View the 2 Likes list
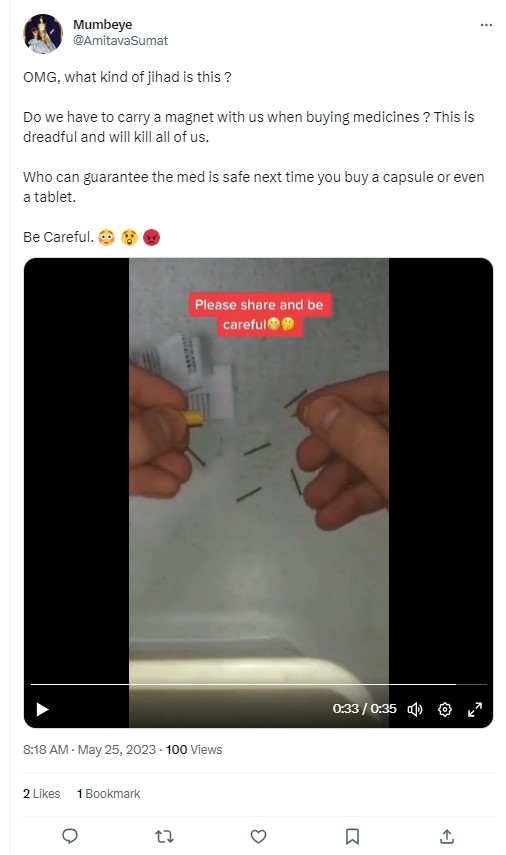The image size is (506, 855). [41, 793]
